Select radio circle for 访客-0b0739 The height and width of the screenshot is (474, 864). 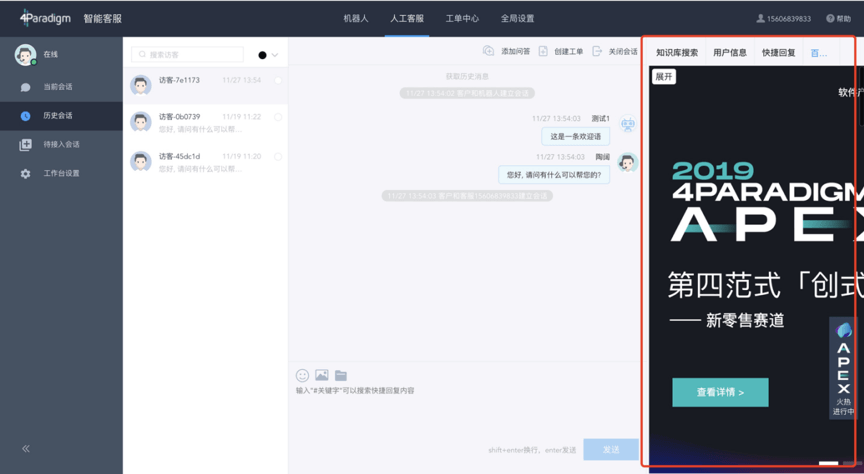click(x=278, y=117)
